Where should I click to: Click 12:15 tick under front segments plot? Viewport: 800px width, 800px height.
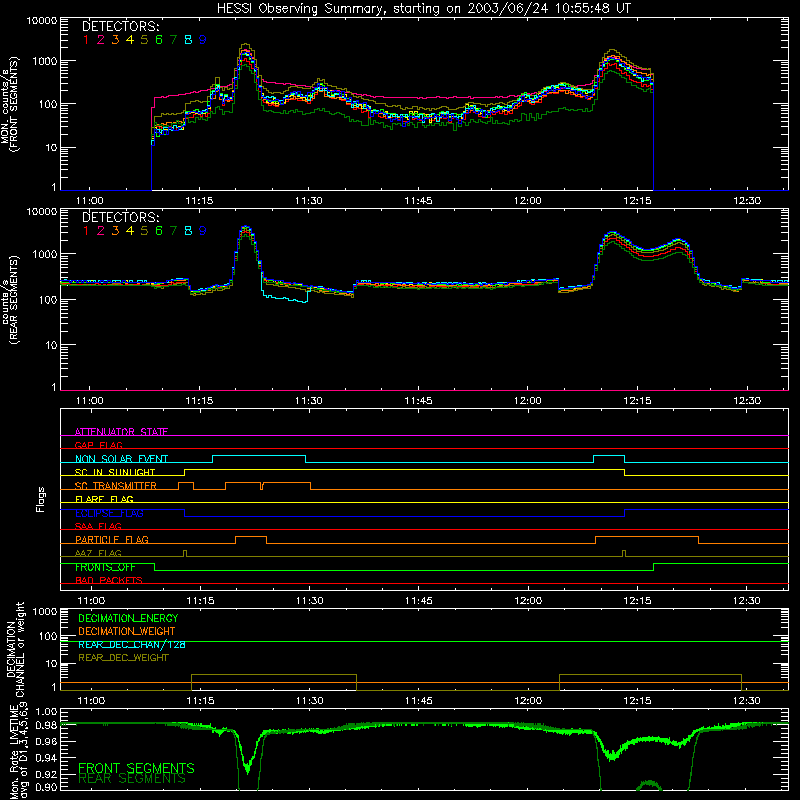tap(637, 201)
